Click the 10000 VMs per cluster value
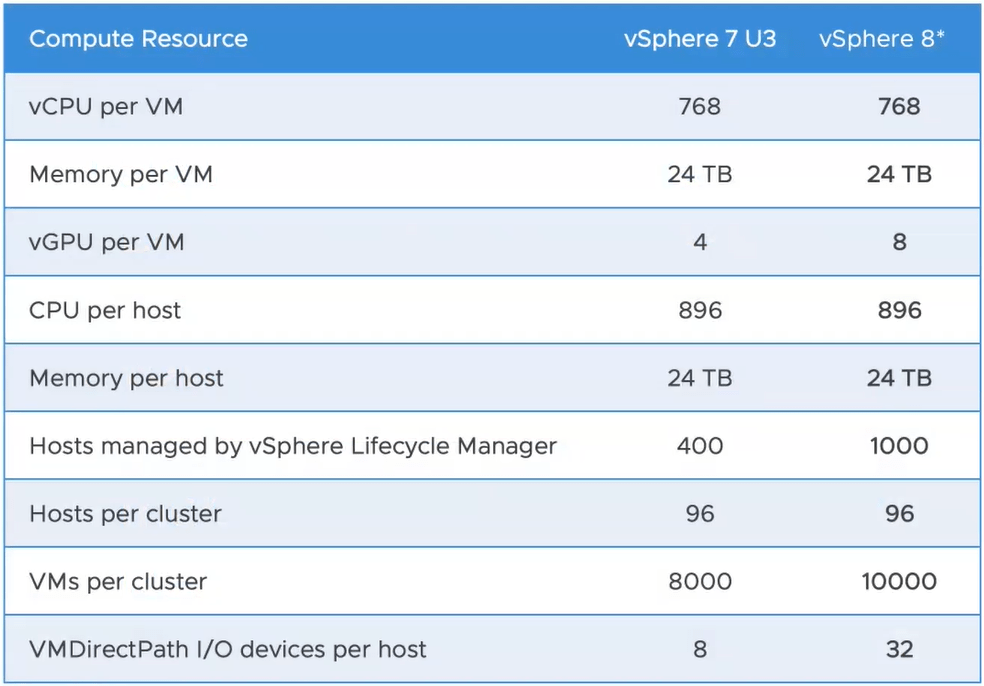The height and width of the screenshot is (686, 984). click(x=899, y=582)
